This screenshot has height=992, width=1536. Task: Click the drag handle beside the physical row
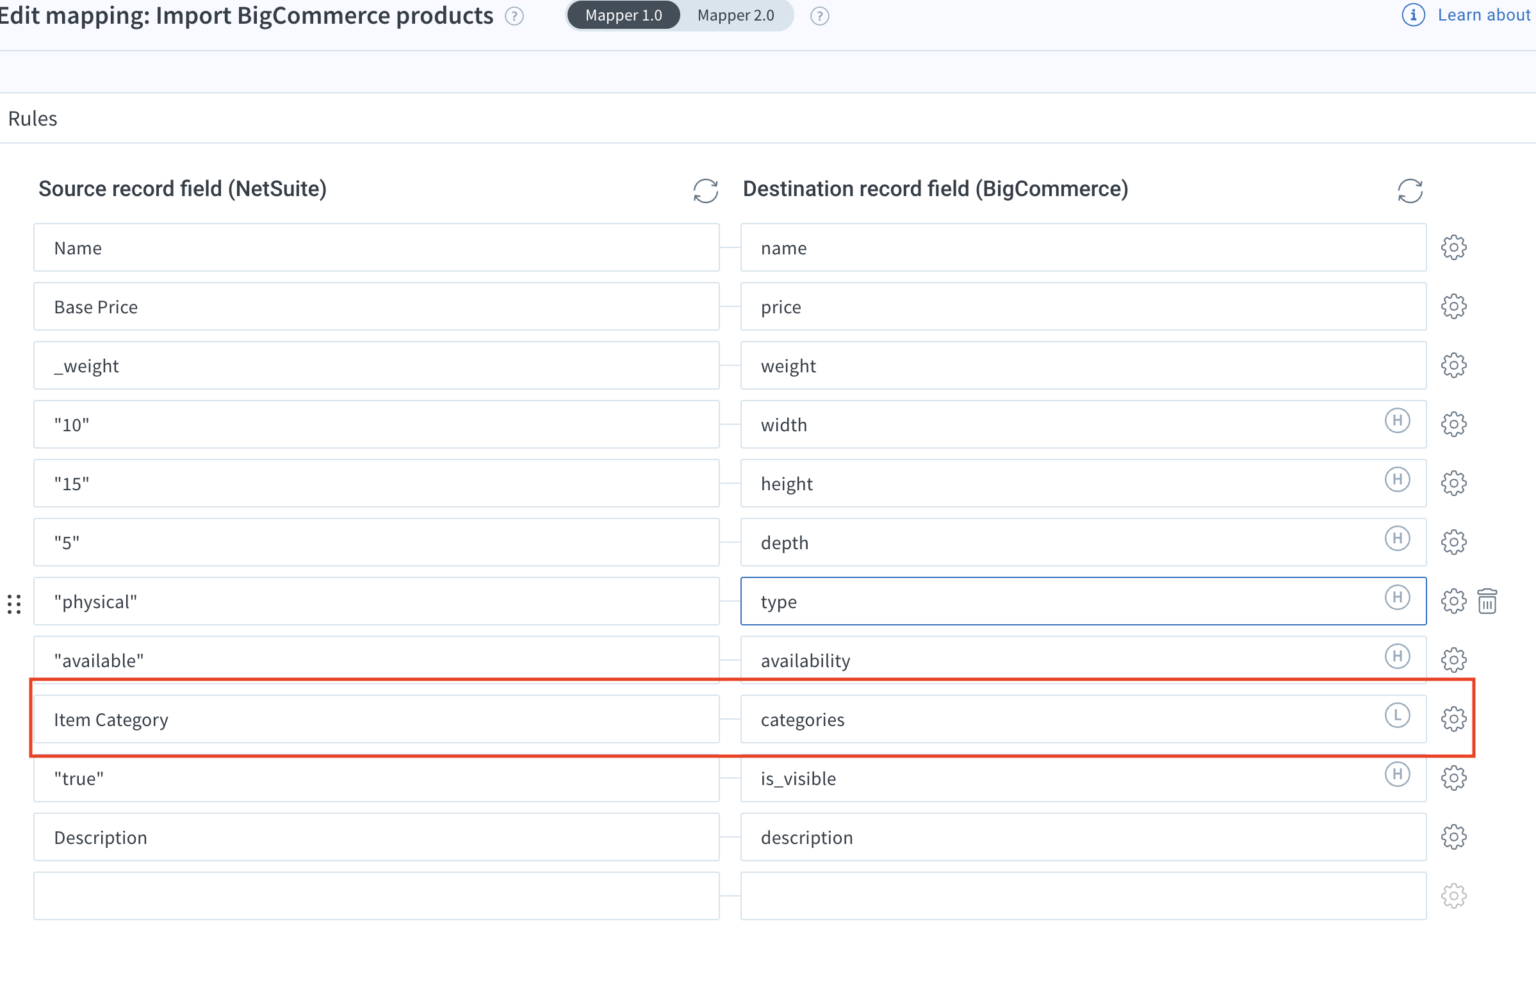click(x=14, y=603)
